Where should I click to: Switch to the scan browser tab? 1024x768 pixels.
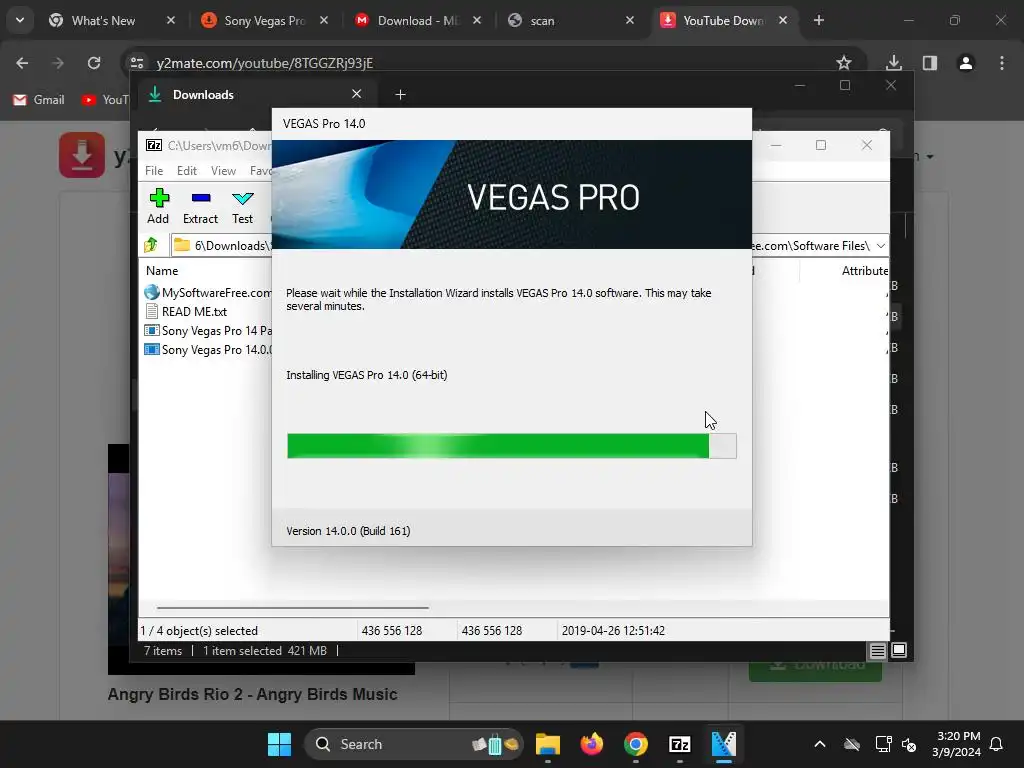pyautogui.click(x=571, y=20)
